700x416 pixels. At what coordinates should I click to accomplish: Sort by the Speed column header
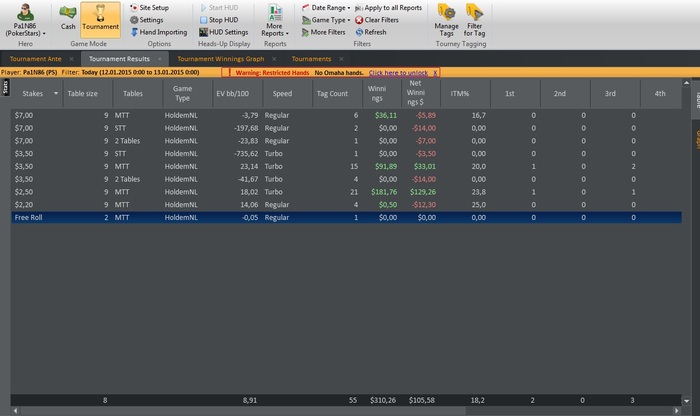(282, 94)
